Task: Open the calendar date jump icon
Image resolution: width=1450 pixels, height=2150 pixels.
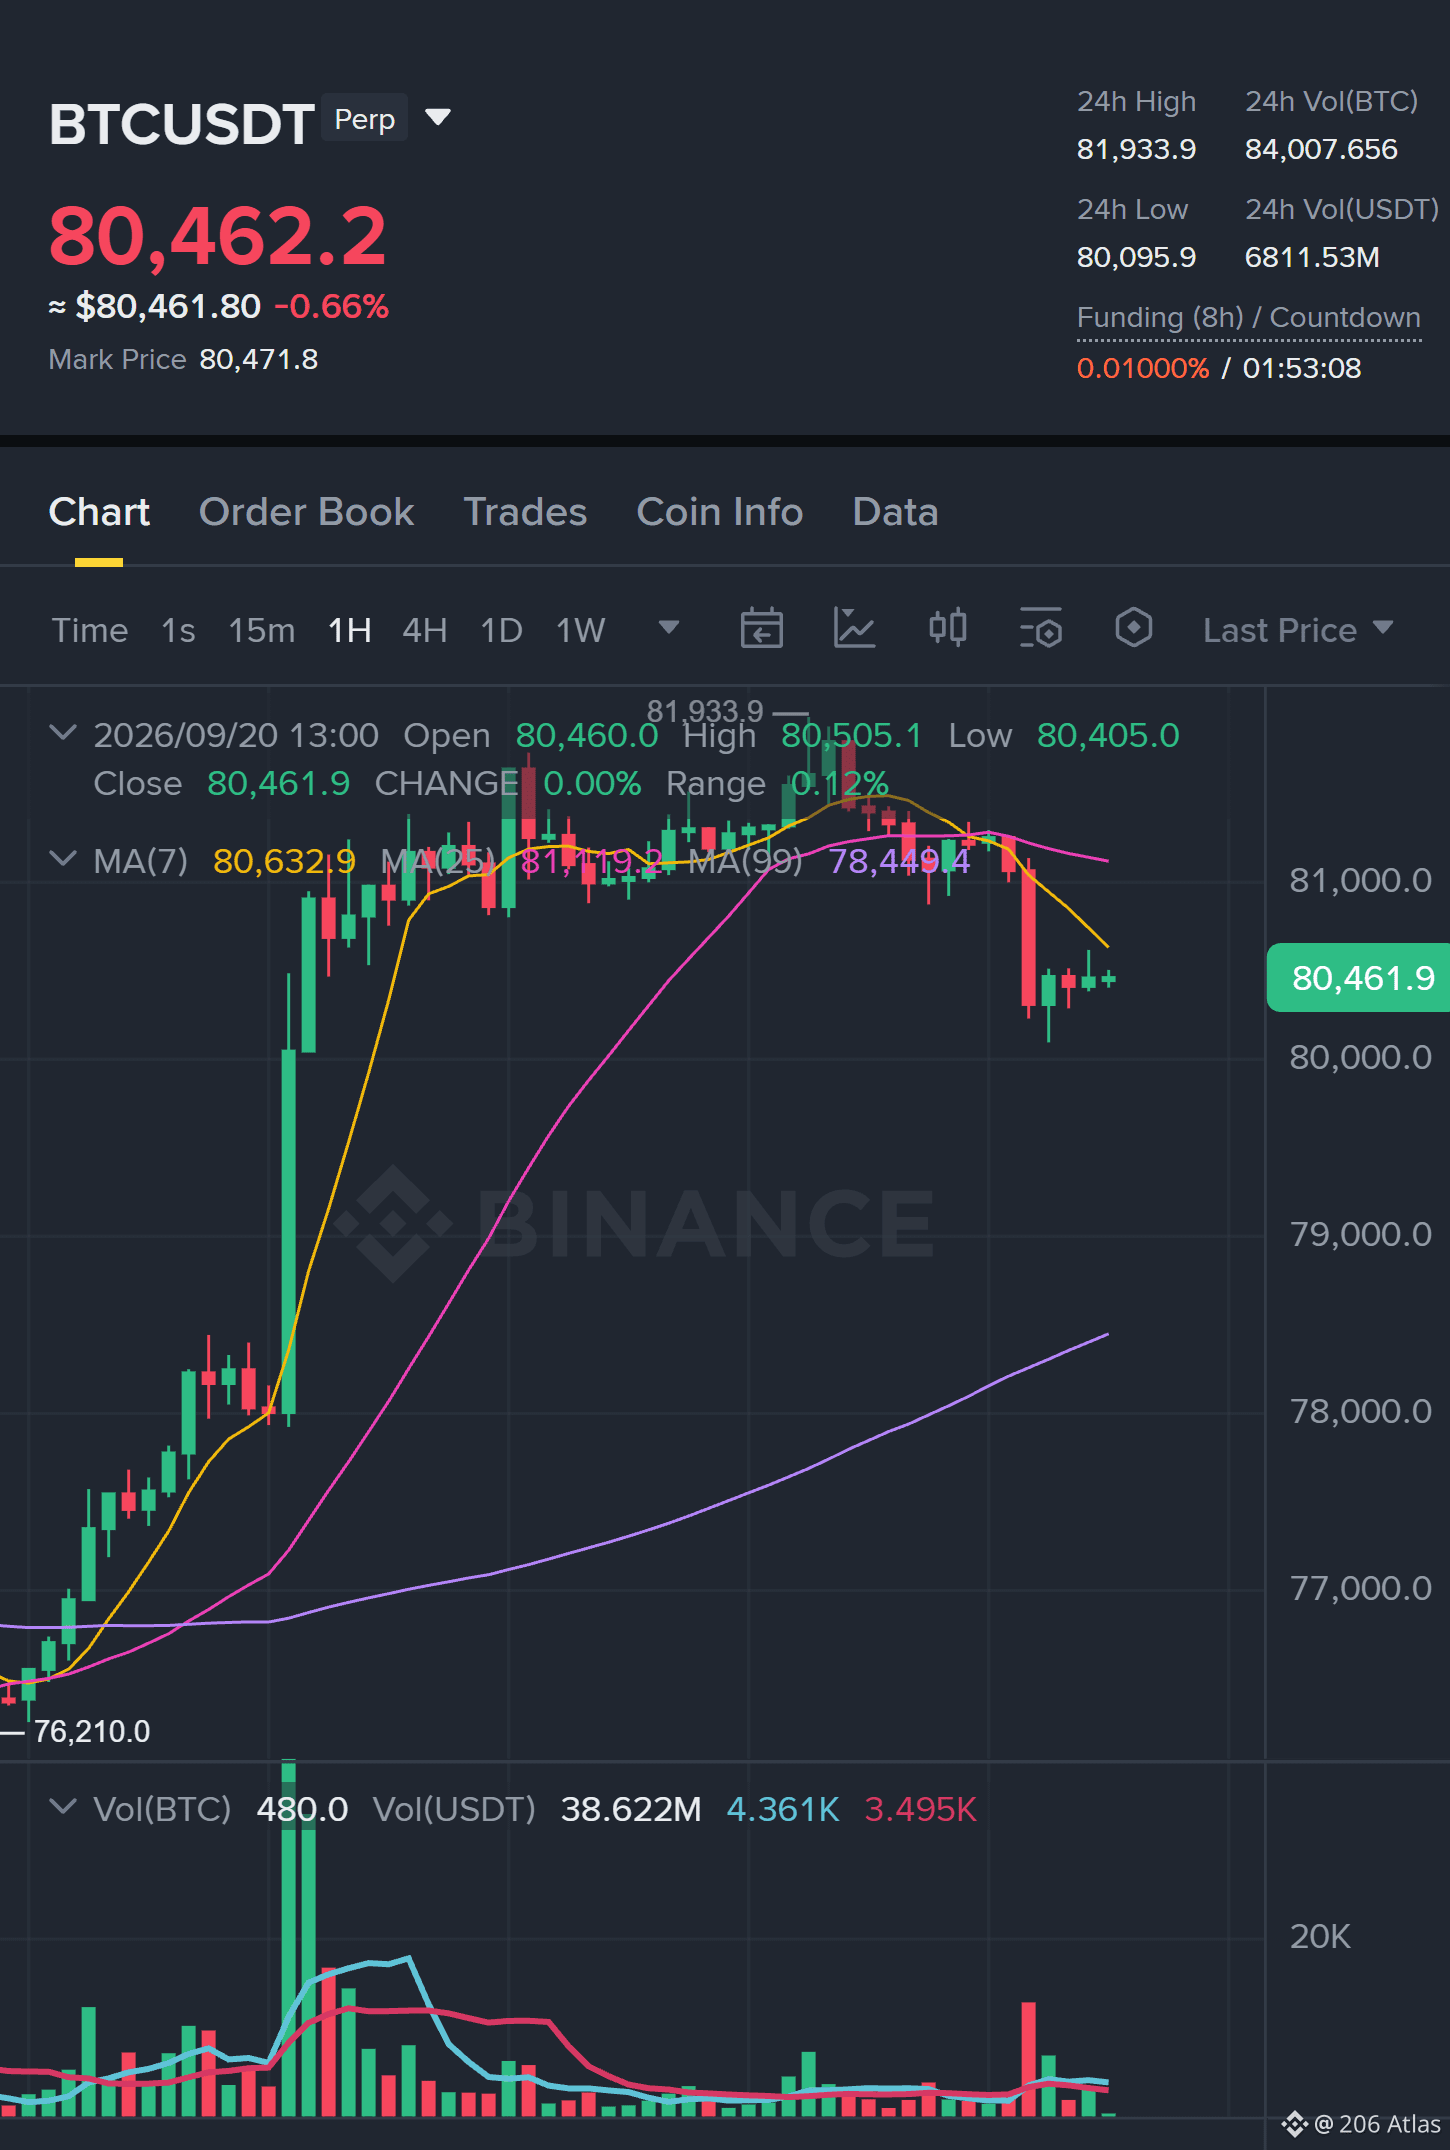Action: [761, 629]
